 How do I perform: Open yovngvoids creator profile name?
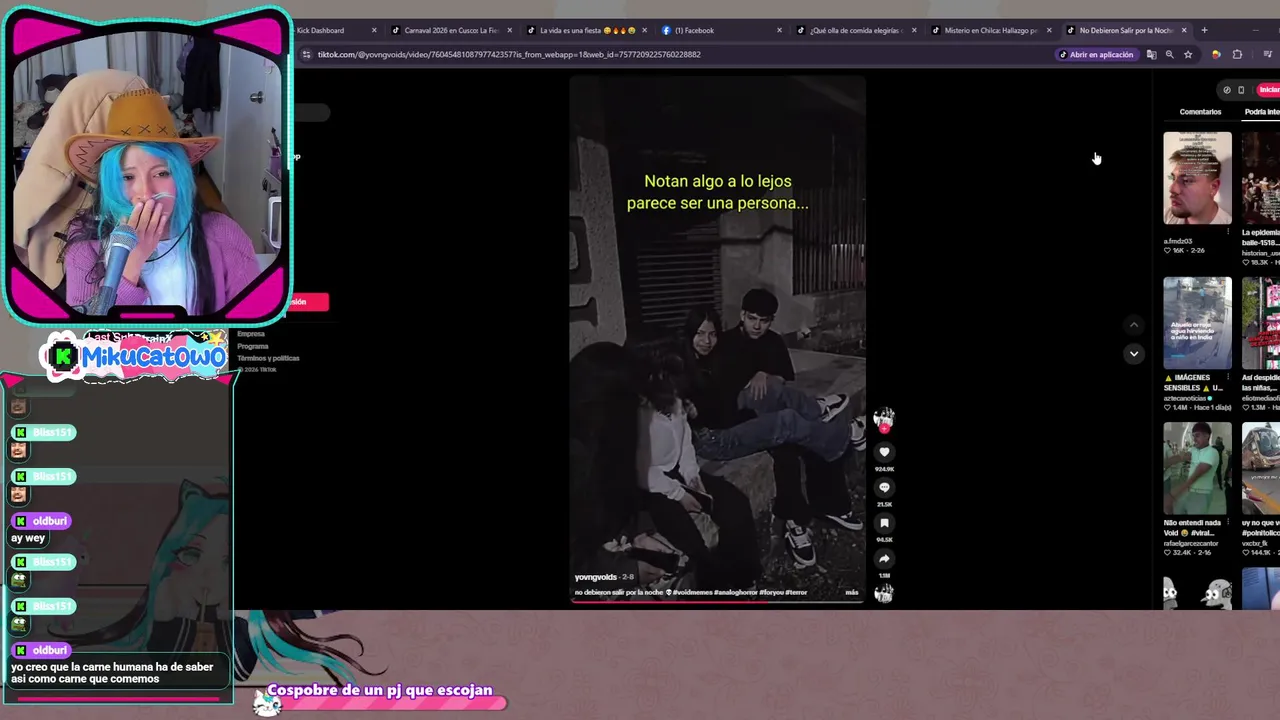596,577
